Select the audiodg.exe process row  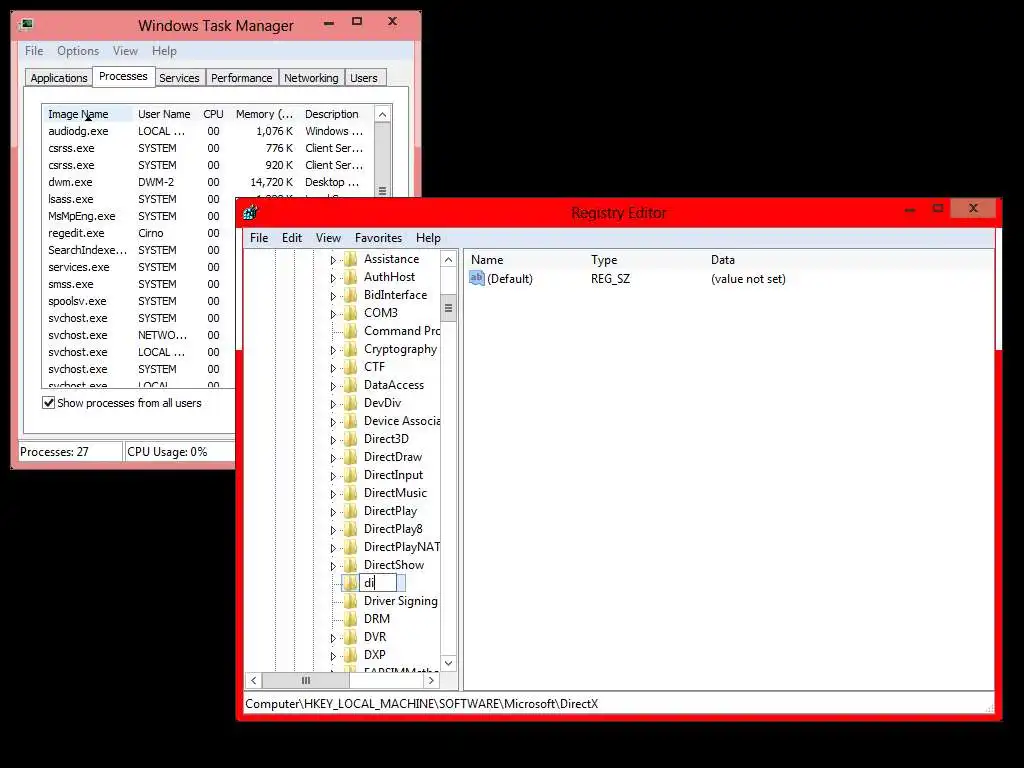click(208, 131)
